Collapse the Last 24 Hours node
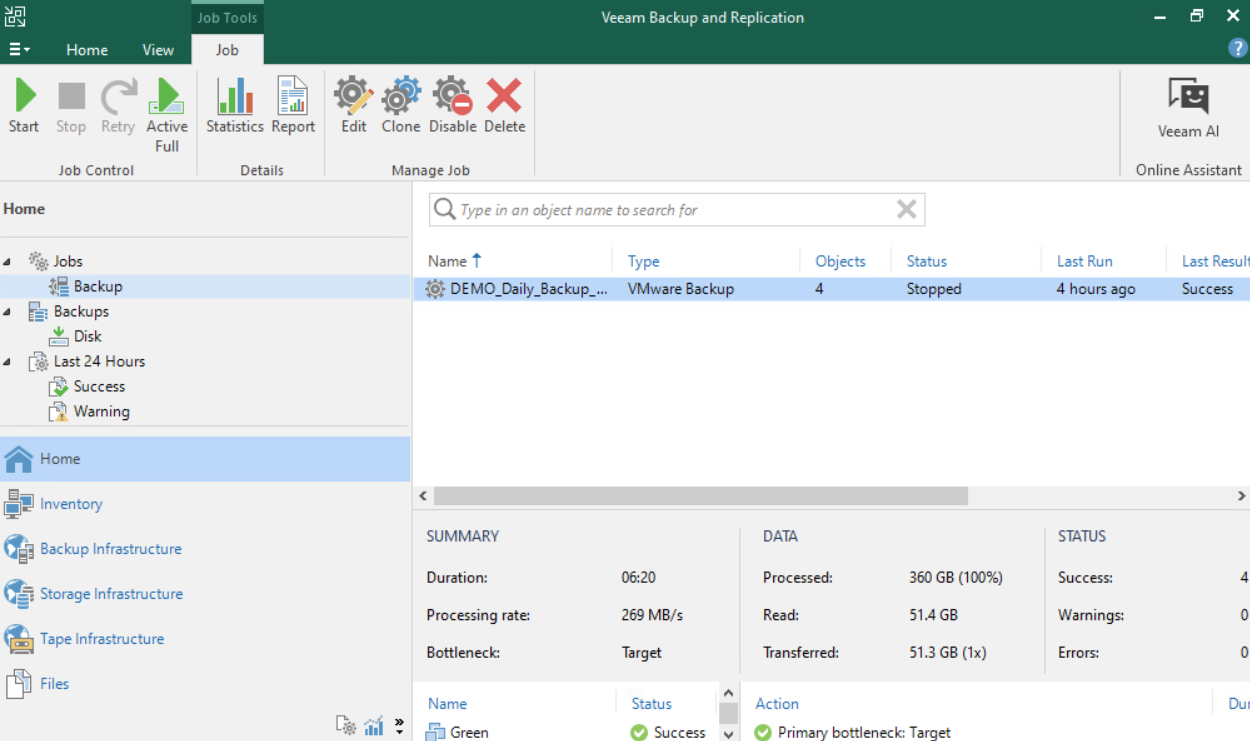 [8, 362]
